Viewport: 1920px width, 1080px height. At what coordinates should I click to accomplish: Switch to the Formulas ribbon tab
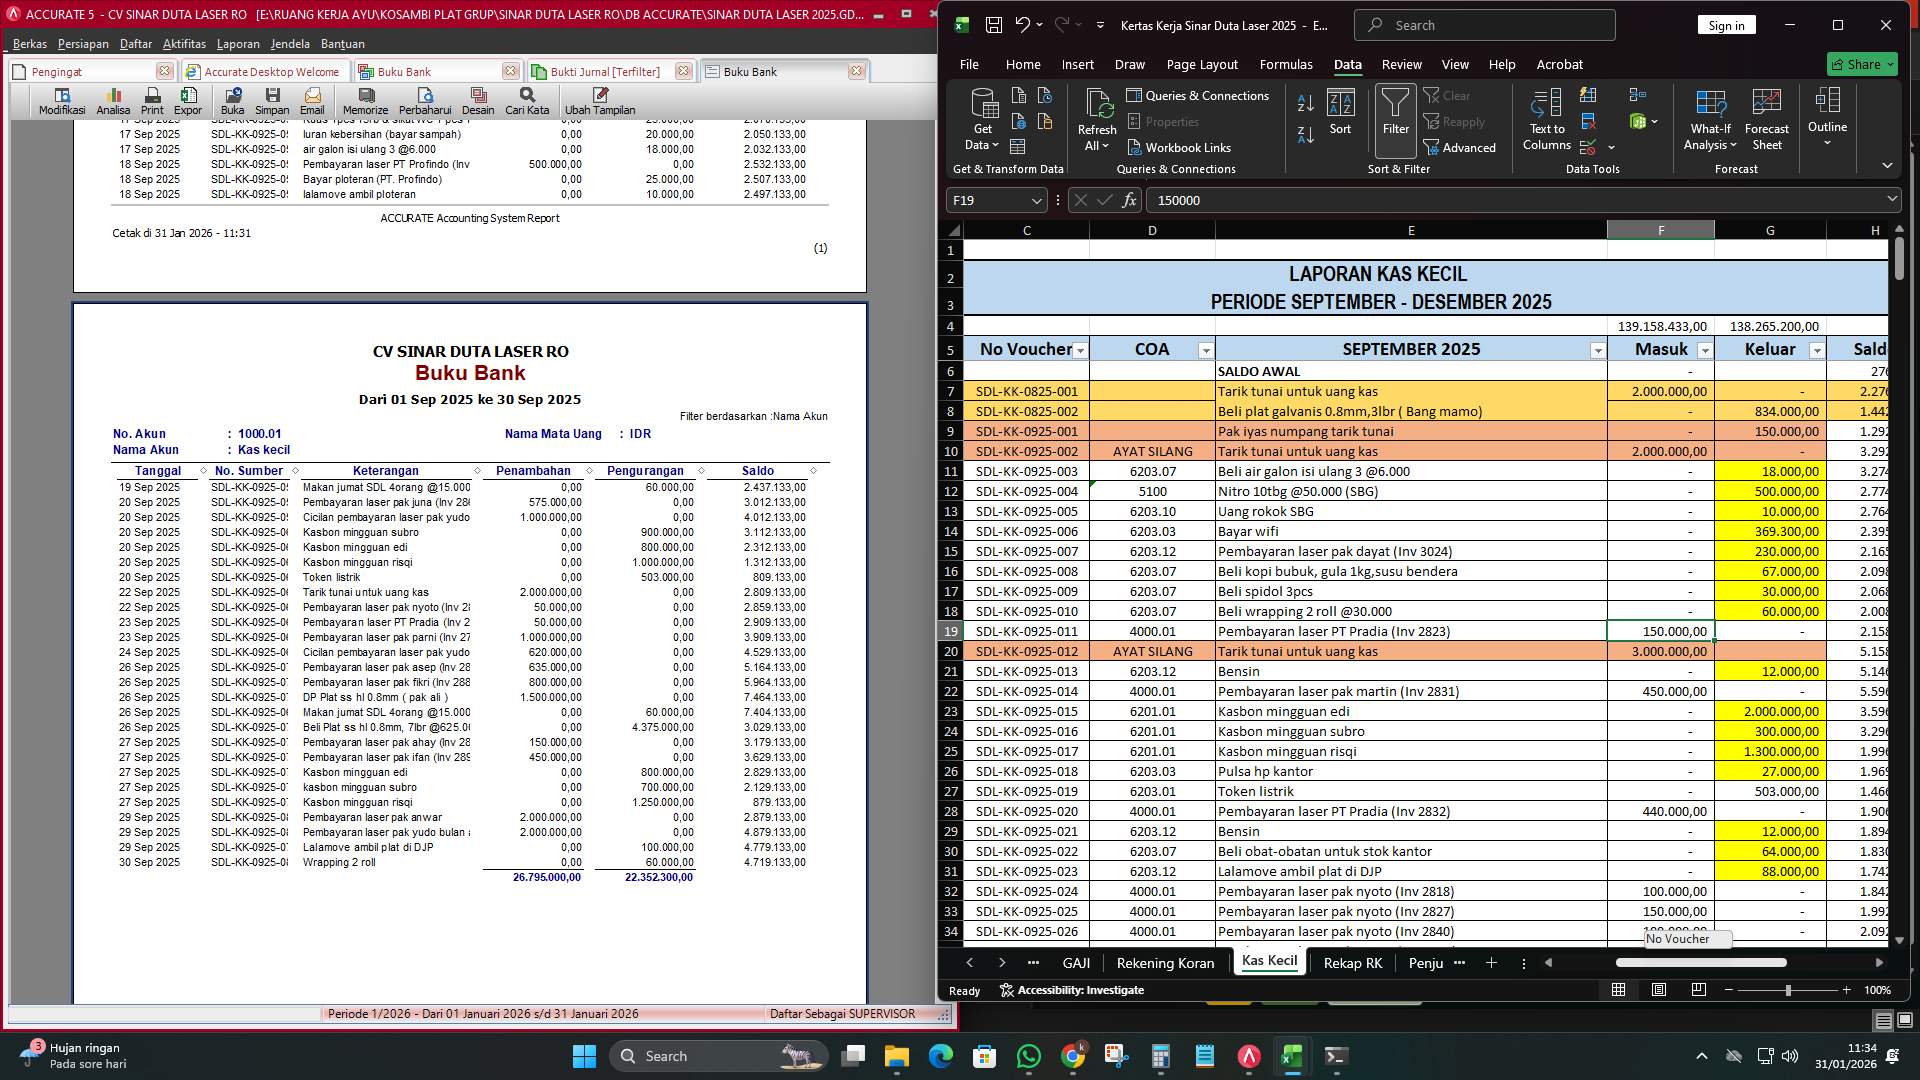pos(1286,64)
